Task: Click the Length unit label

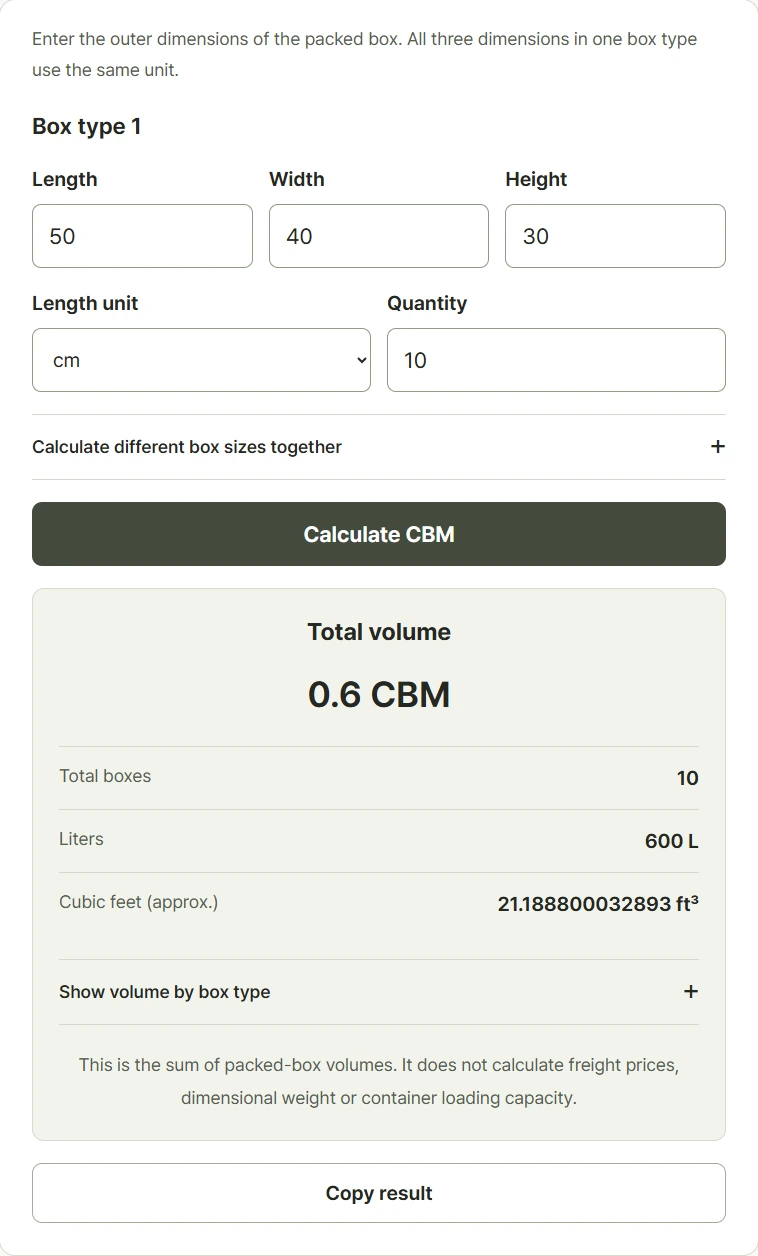Action: pos(85,303)
